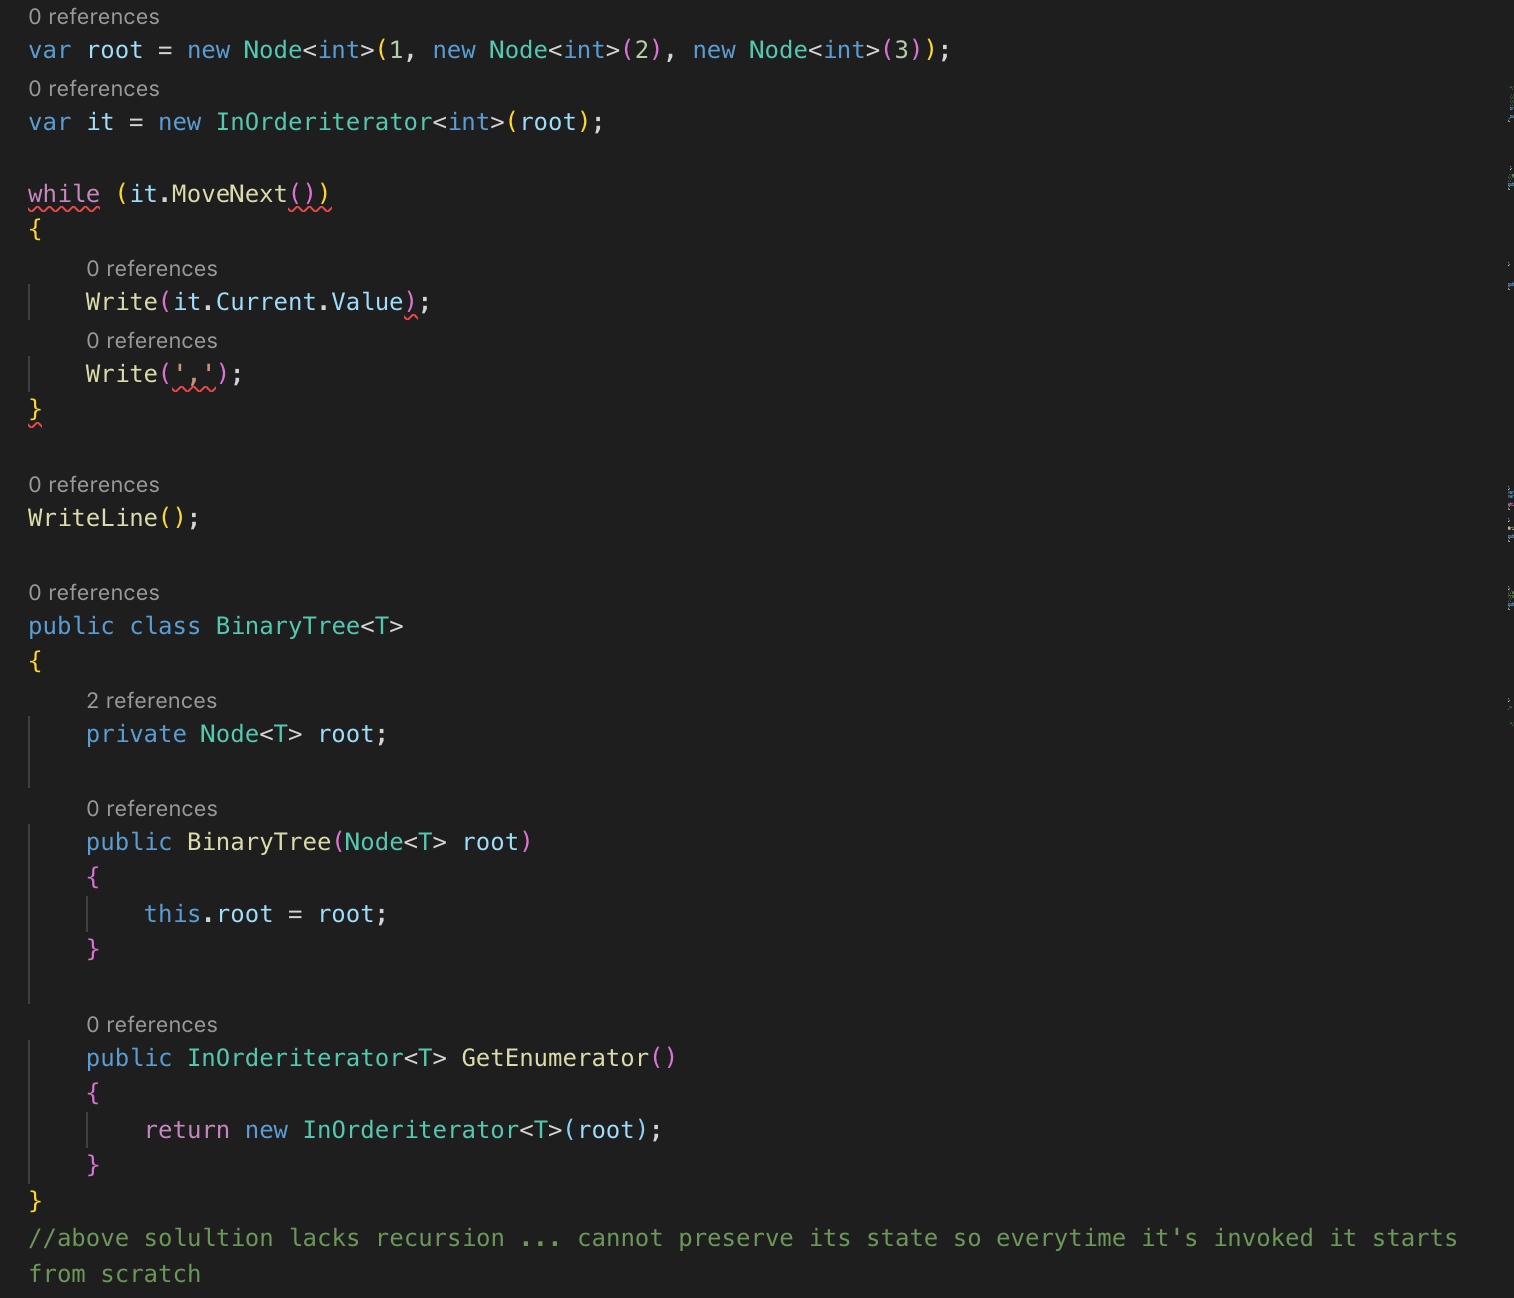
Task: Click the closing brace of BinaryTree class
Action: click(35, 1200)
